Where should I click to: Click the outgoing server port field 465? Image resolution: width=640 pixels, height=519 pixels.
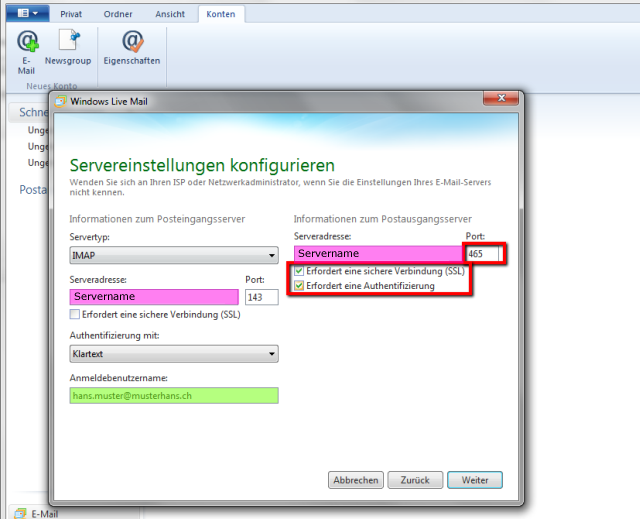pyautogui.click(x=483, y=255)
